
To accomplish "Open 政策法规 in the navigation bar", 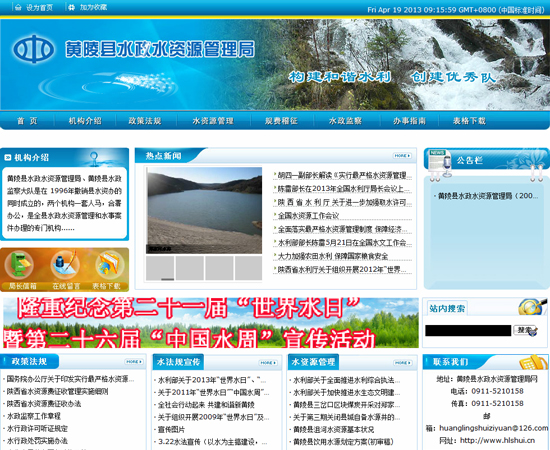I will [145, 121].
